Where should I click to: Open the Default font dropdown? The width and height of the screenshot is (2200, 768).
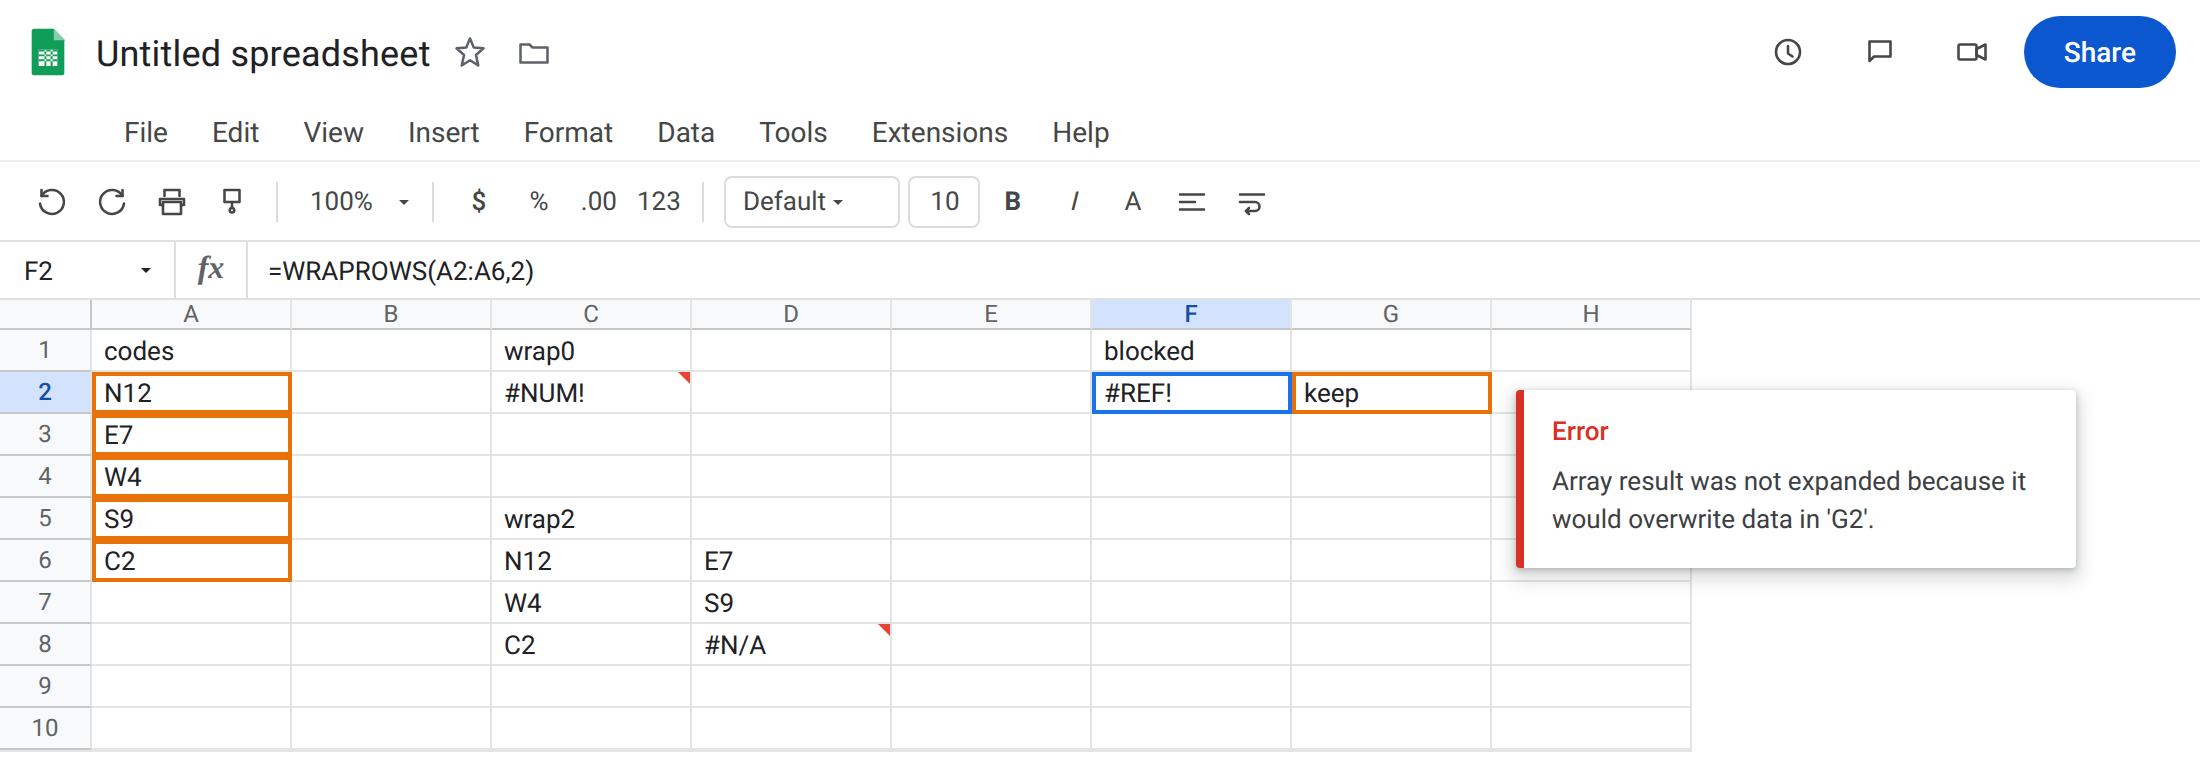click(812, 202)
